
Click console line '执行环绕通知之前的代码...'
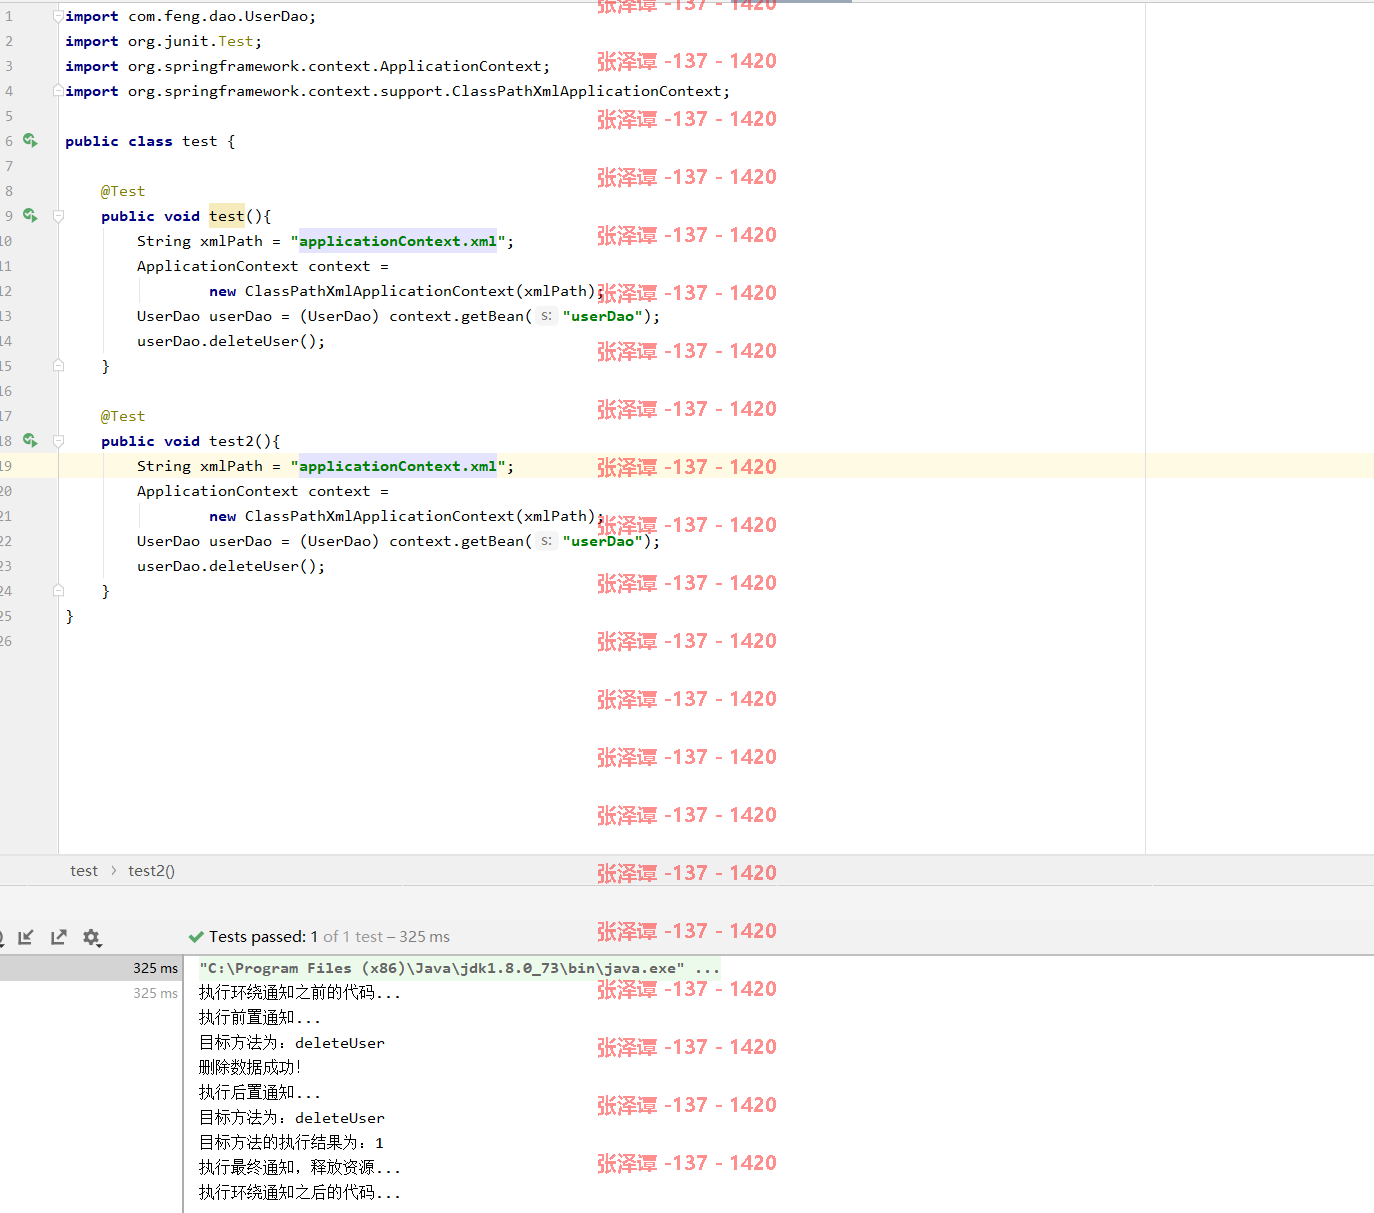pos(300,993)
